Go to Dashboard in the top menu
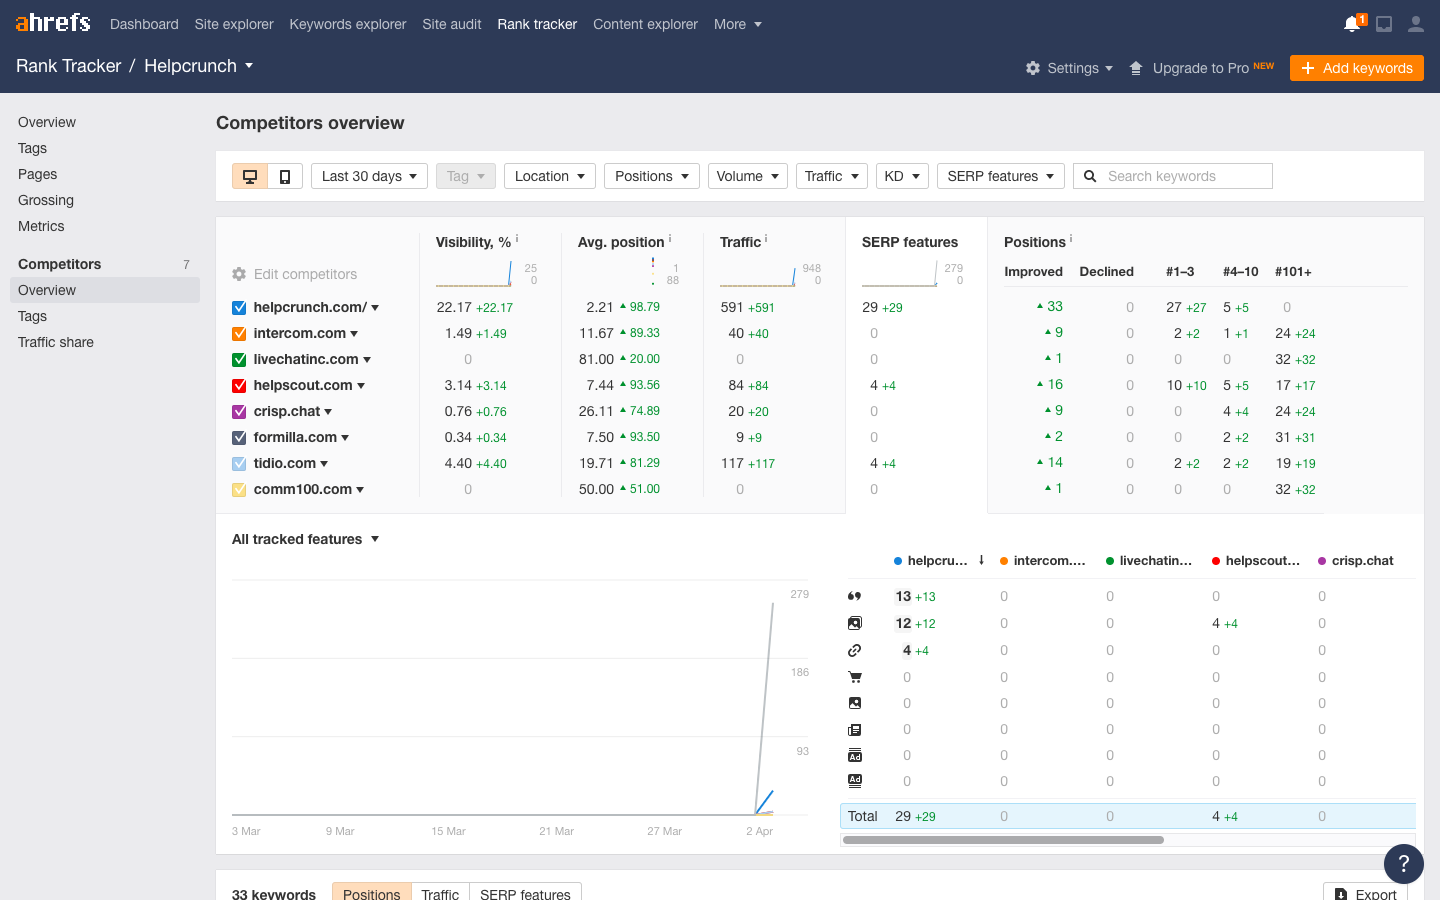This screenshot has height=900, width=1440. [x=144, y=24]
